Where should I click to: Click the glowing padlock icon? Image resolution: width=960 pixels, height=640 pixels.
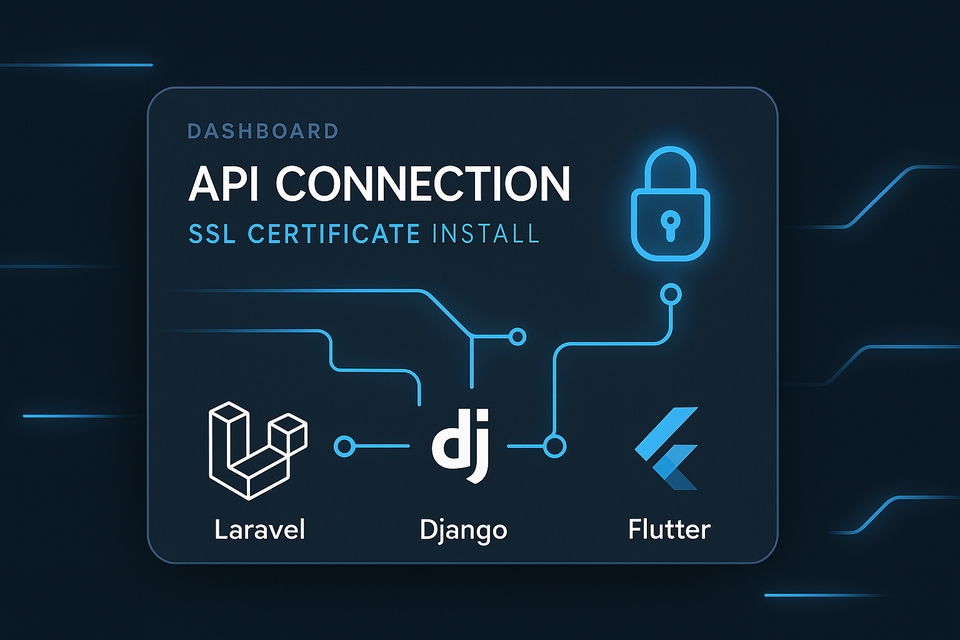pos(670,204)
